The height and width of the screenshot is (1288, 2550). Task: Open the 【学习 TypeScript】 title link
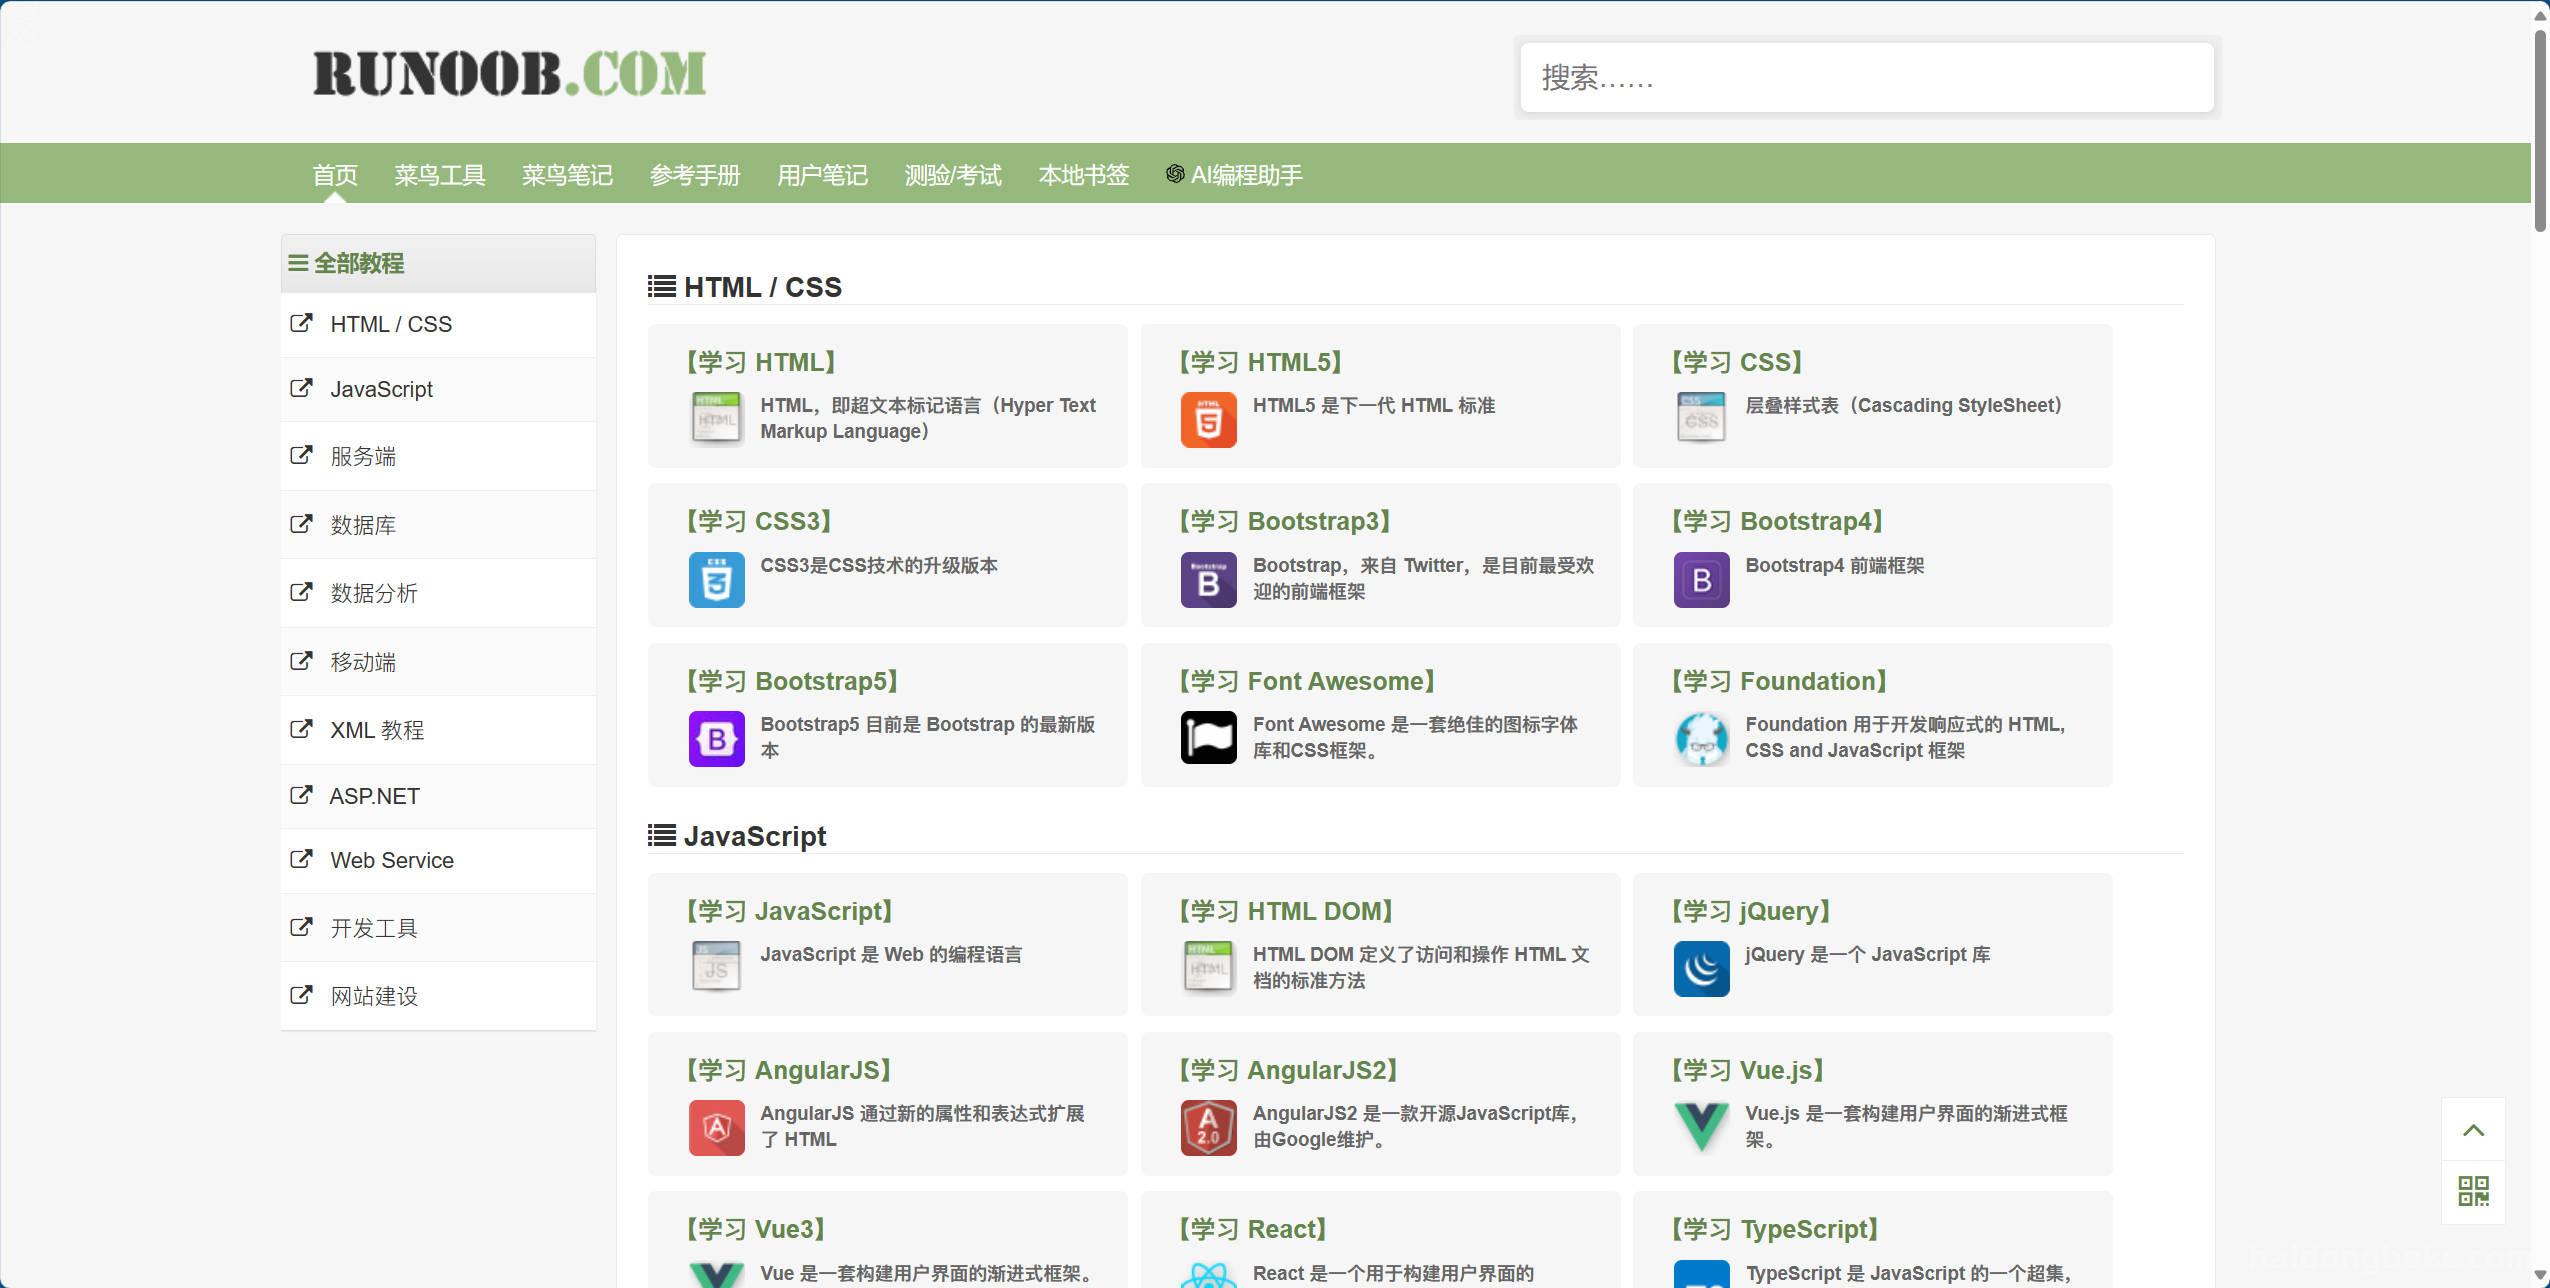coord(1775,1229)
